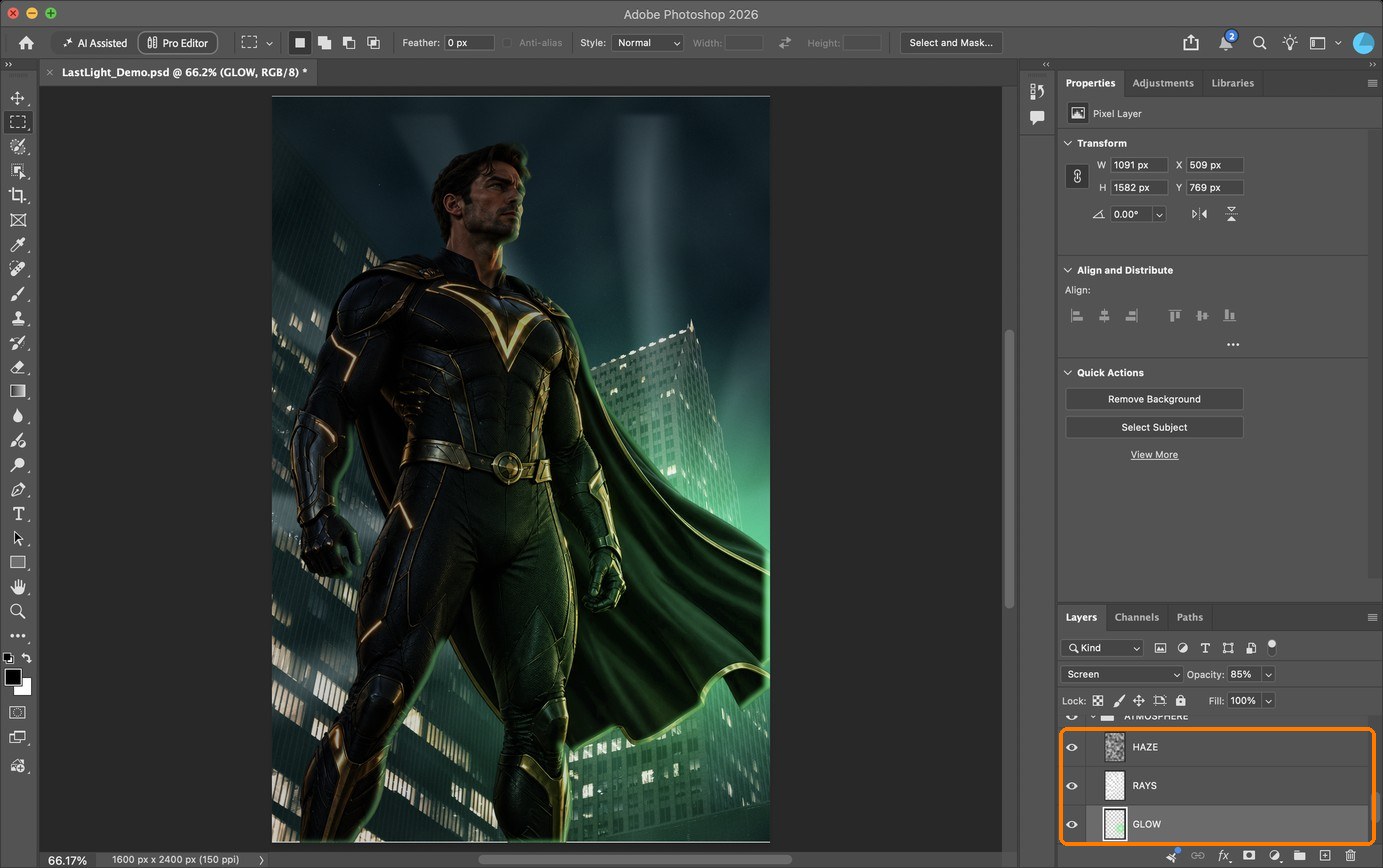Select the Frame tool
Viewport: 1383px width, 868px height.
point(18,220)
